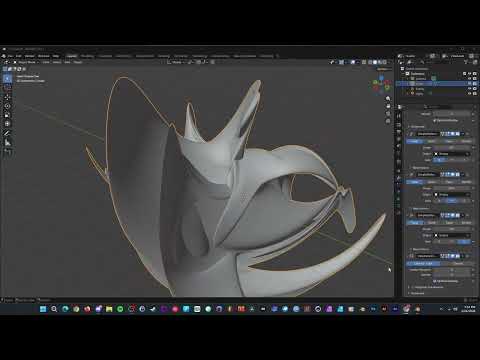Viewport: 480px width, 360px height.
Task: Collapse the third deform modifier panel
Action: (408, 215)
